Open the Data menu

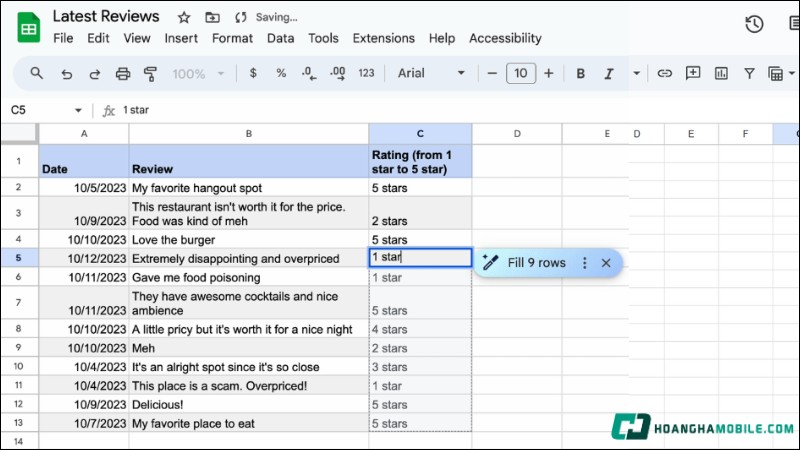pos(280,38)
